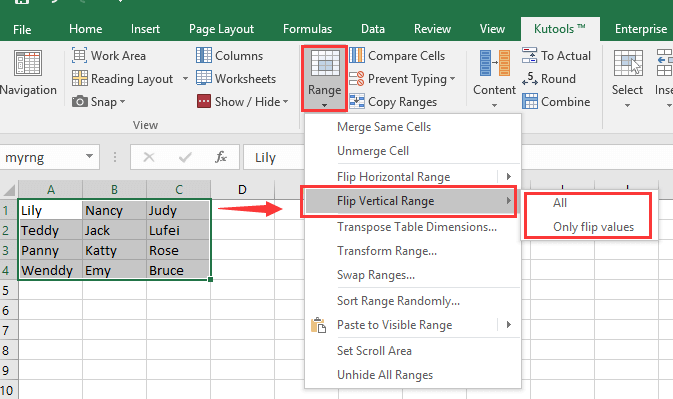Switch to the Enterprise tab
The image size is (673, 399).
[641, 29]
